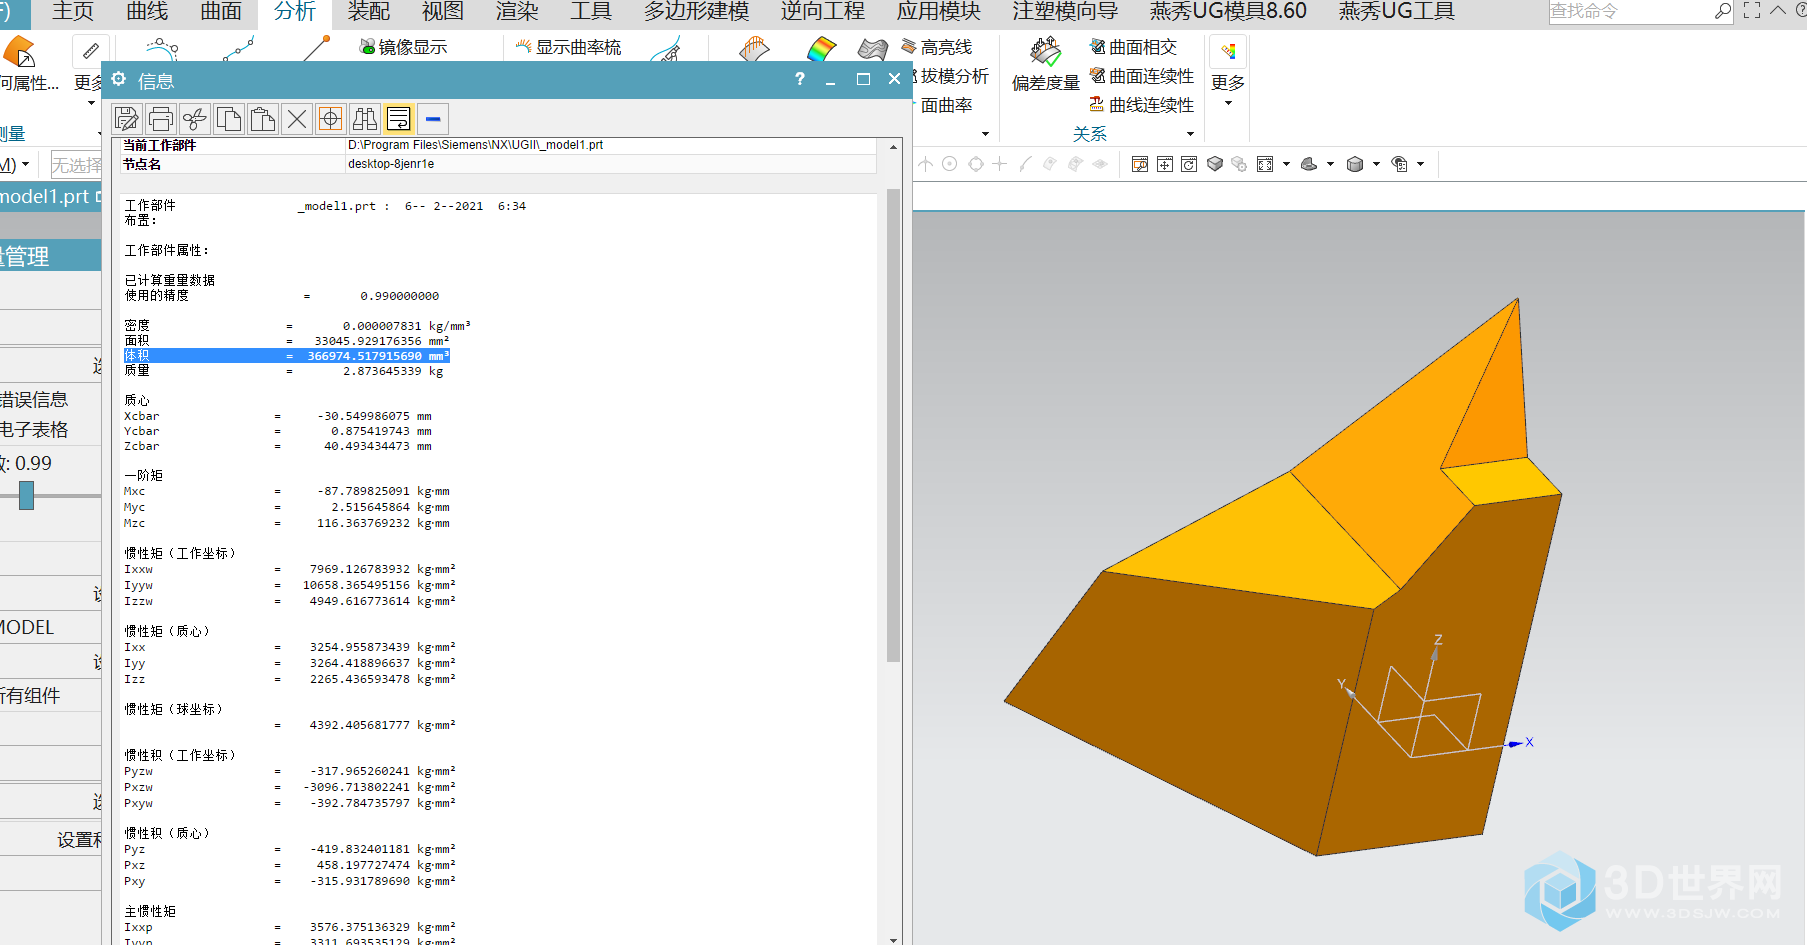Click the 查找命令 command search field

(x=1630, y=12)
